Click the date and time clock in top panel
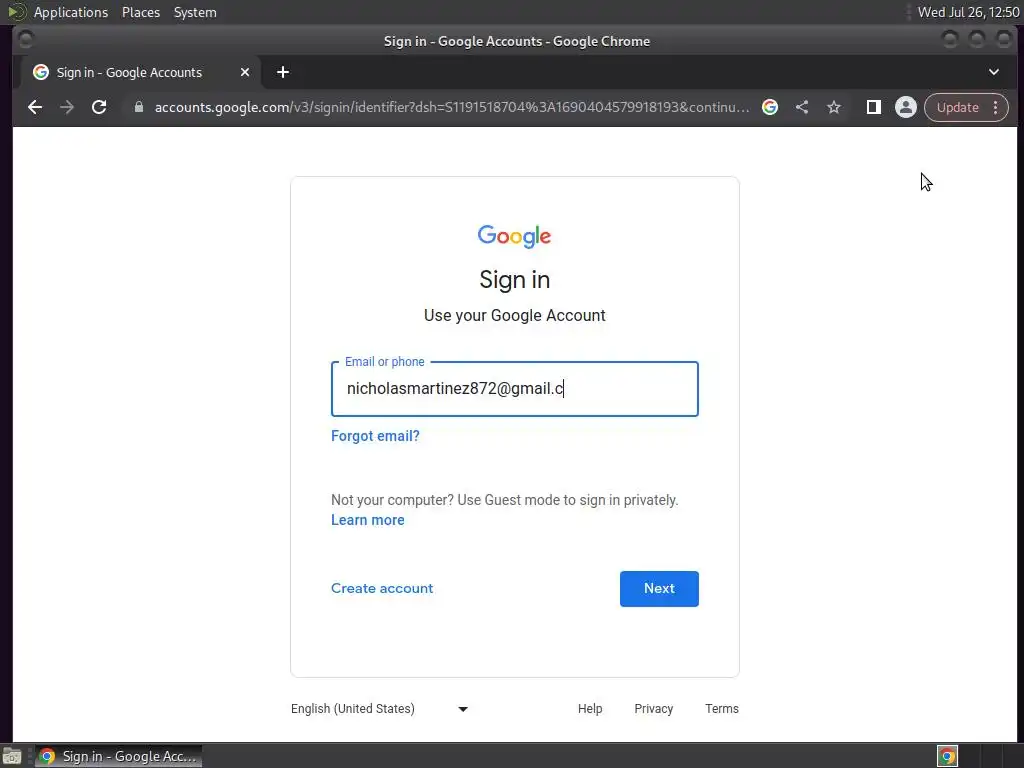The image size is (1024, 768). 968,12
